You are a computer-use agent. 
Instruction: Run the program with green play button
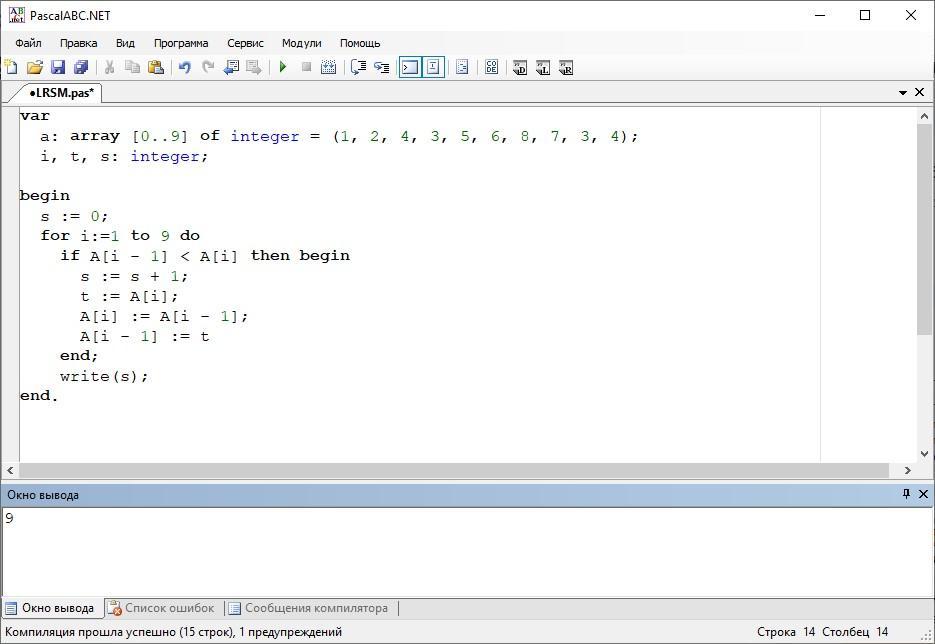coord(283,67)
